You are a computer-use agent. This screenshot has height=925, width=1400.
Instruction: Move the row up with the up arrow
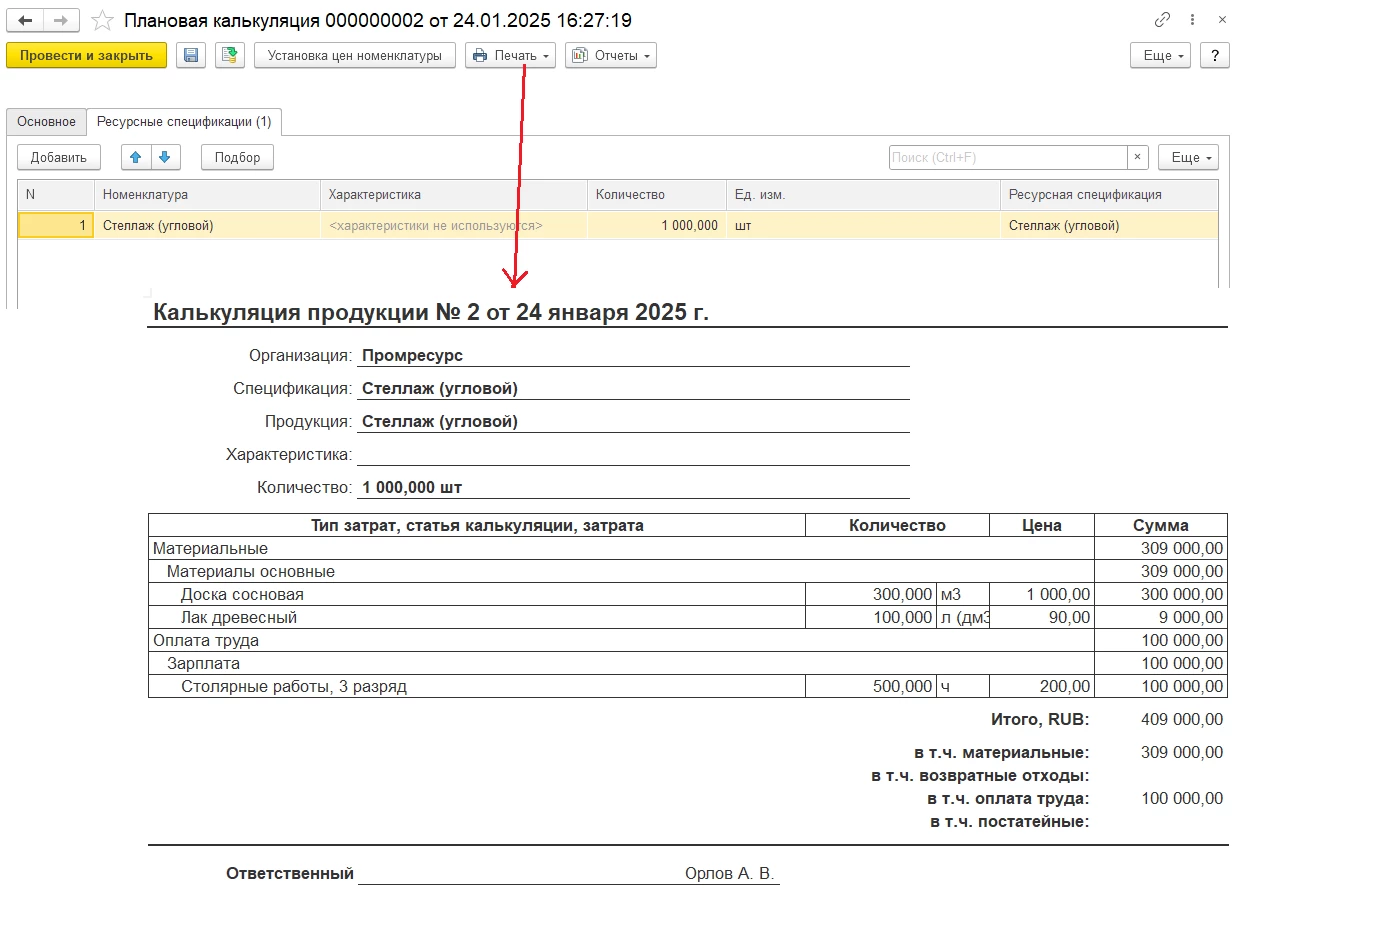pos(136,157)
